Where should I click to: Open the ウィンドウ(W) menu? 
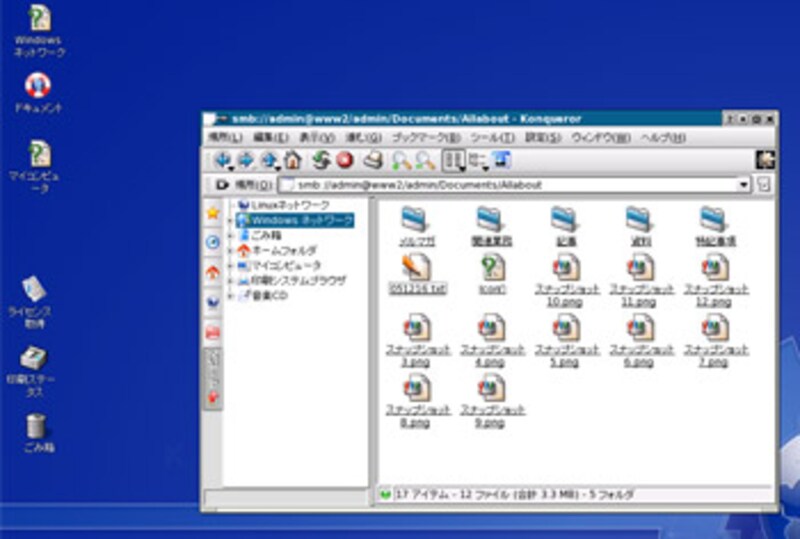601,137
